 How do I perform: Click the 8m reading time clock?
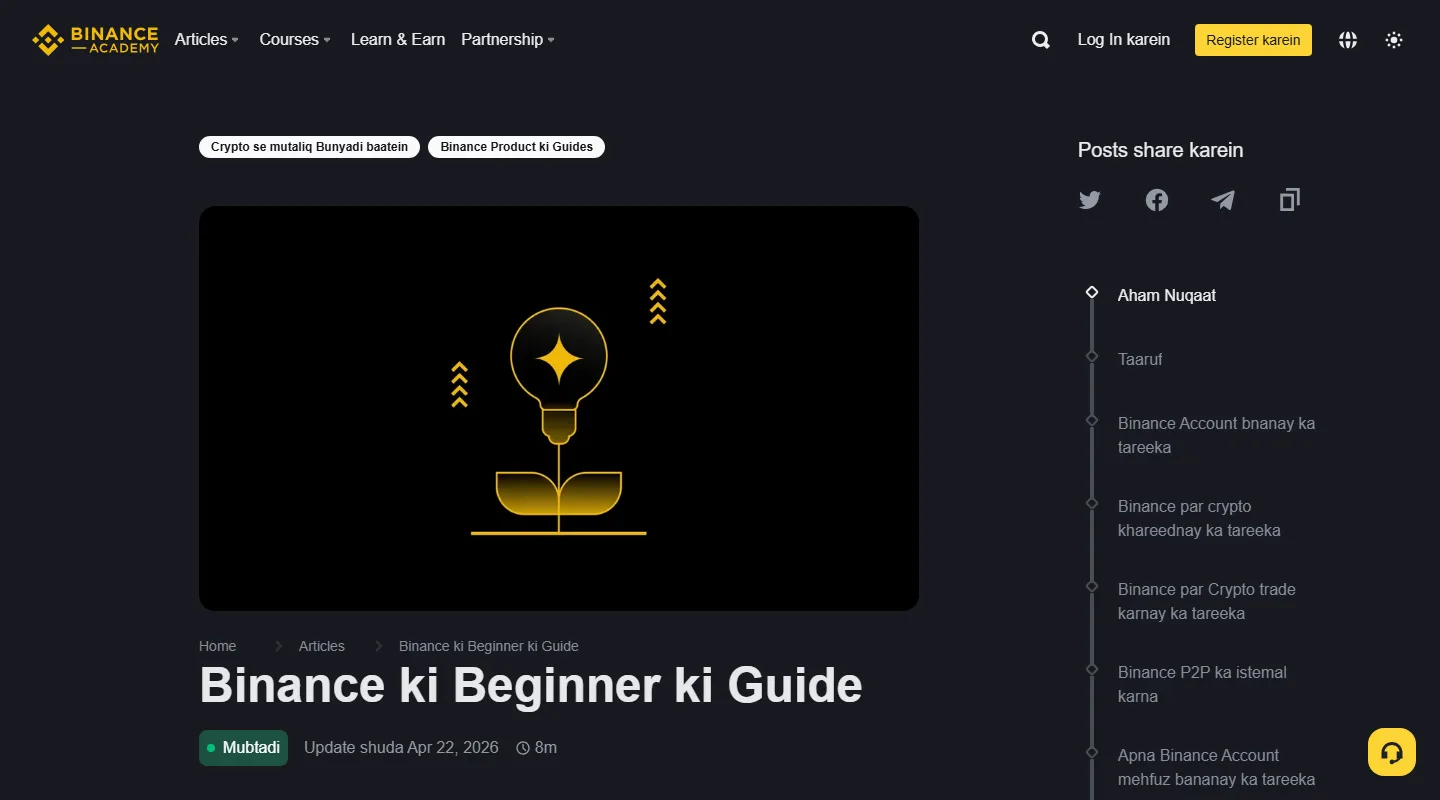point(536,747)
